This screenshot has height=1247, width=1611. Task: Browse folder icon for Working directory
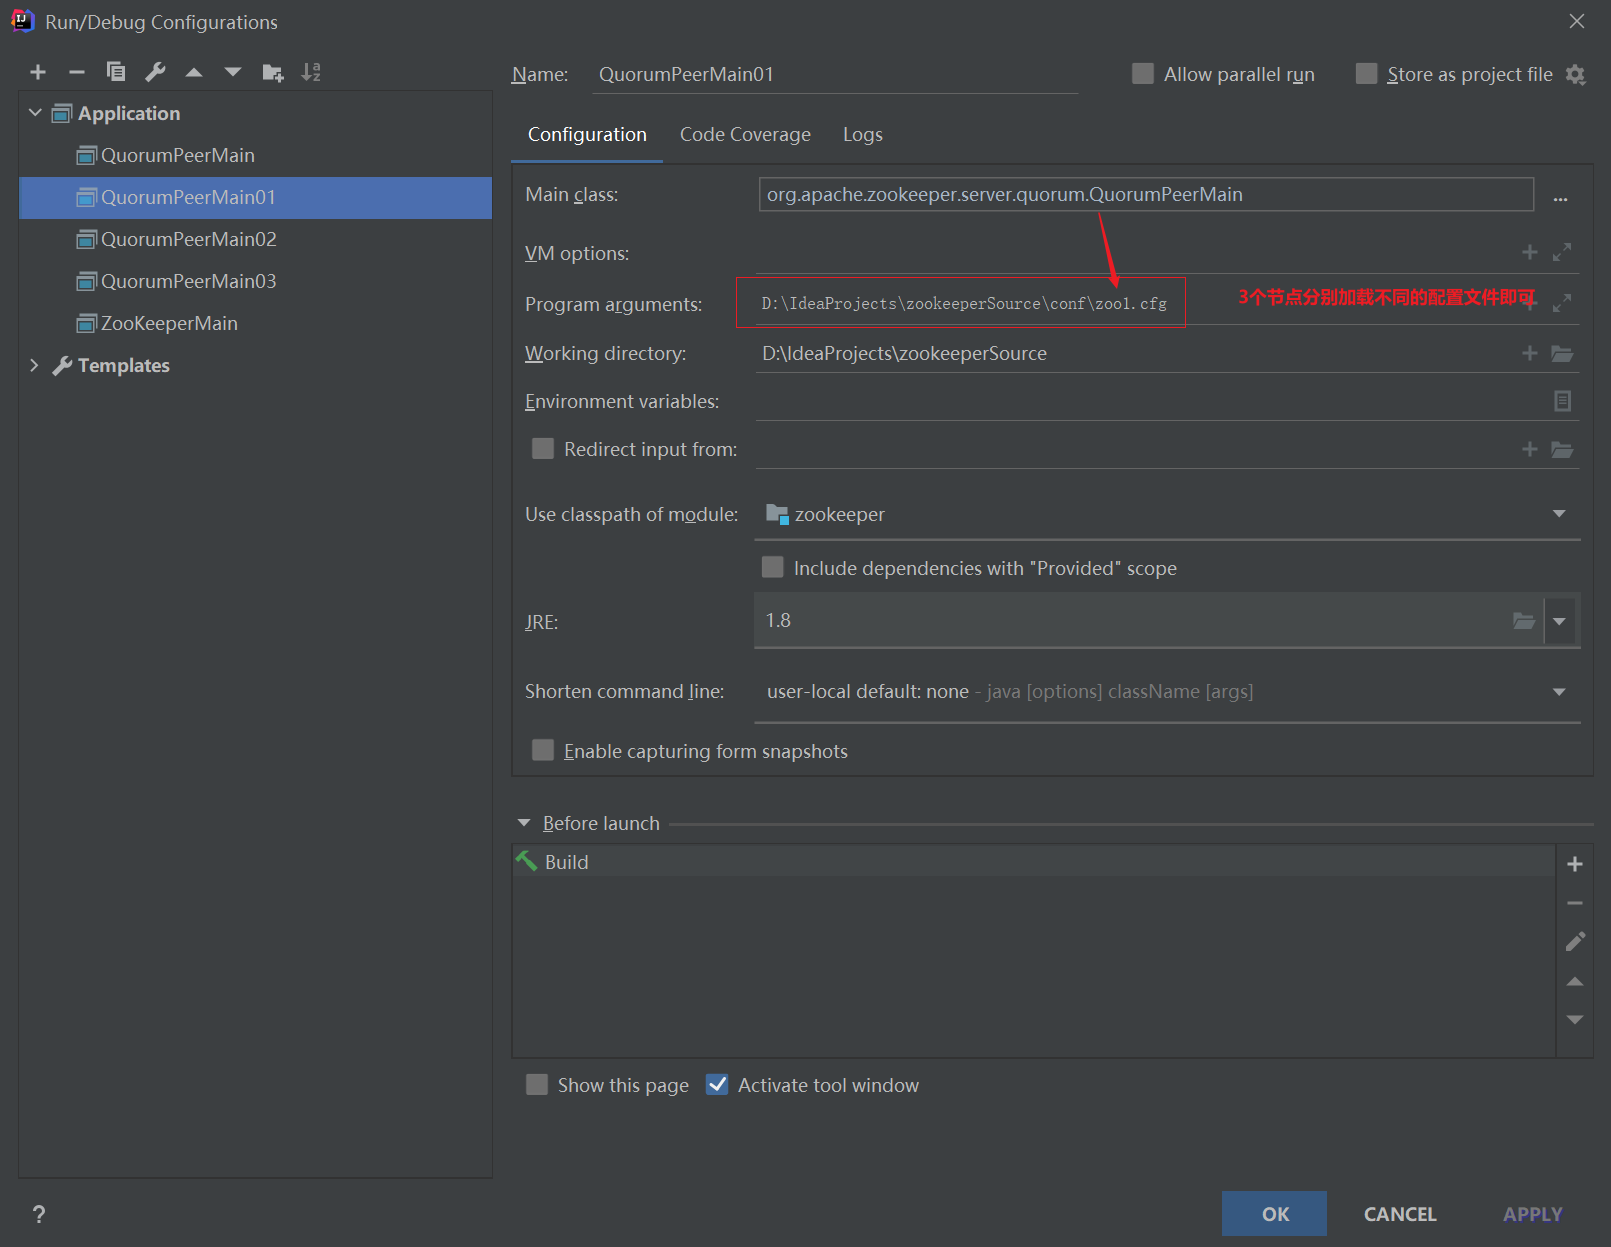(x=1562, y=353)
